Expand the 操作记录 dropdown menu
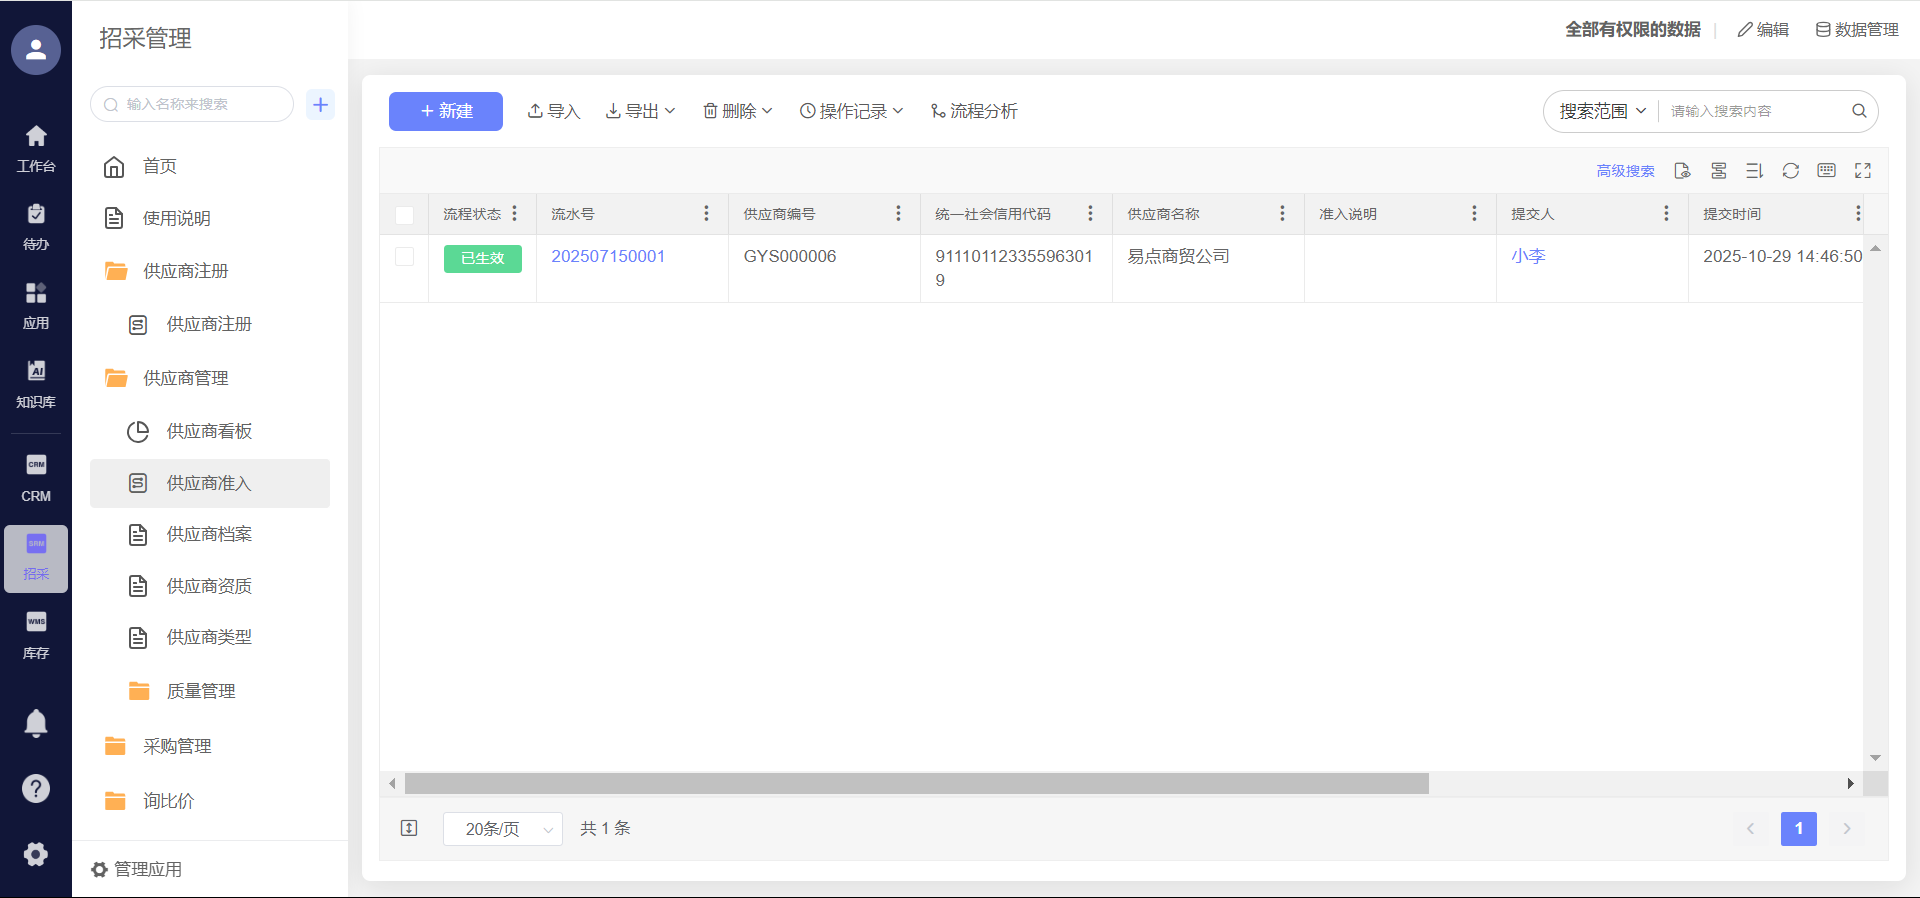 pyautogui.click(x=851, y=111)
